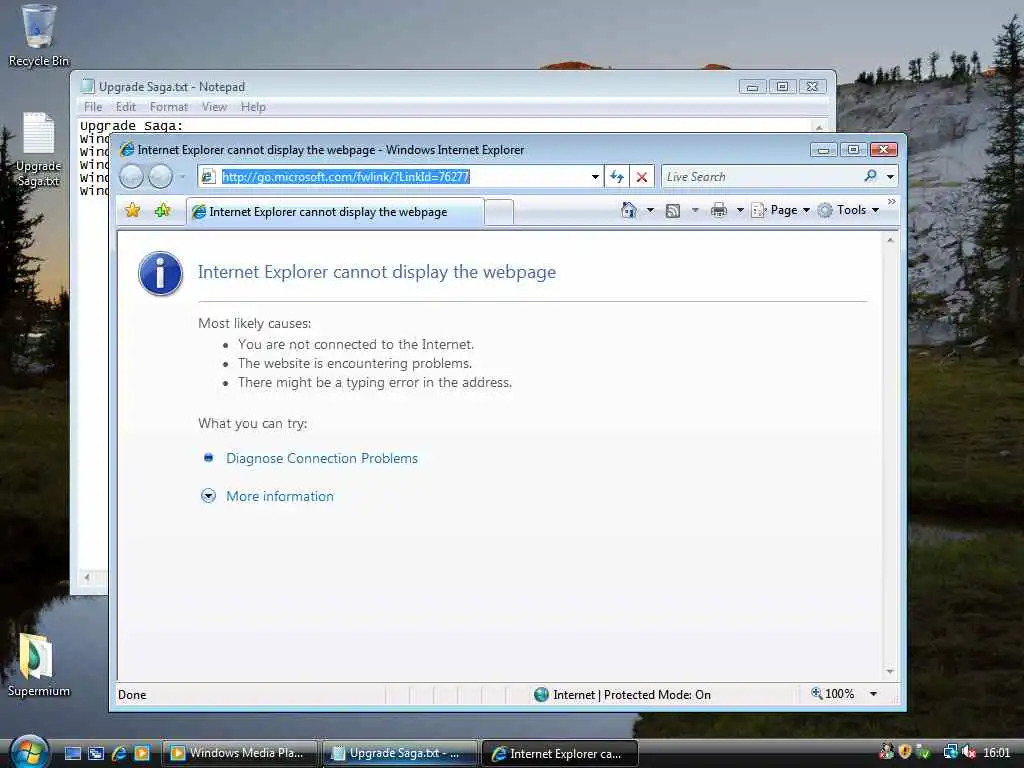Open the Tools menu

(849, 210)
